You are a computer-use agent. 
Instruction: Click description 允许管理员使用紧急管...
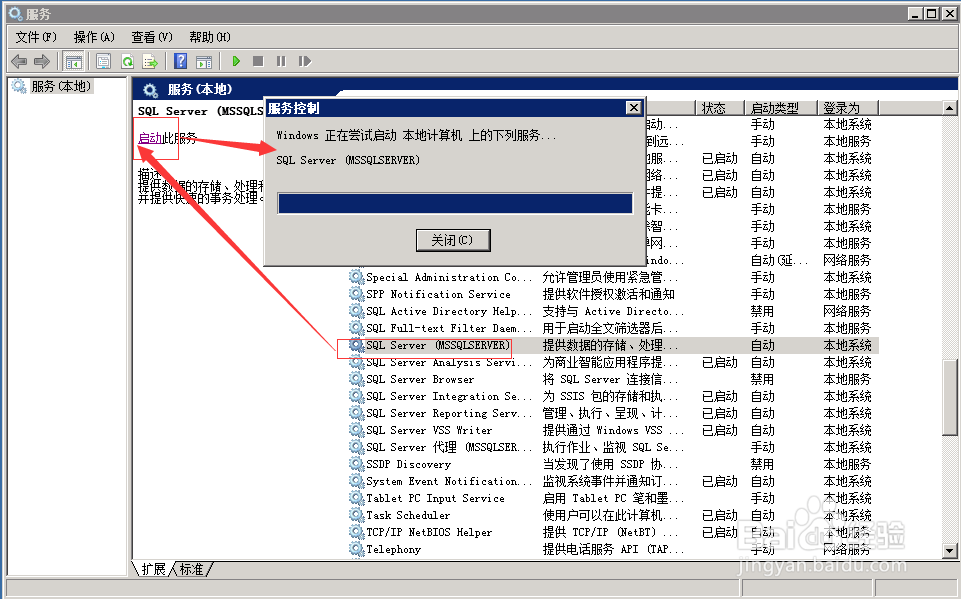click(610, 277)
